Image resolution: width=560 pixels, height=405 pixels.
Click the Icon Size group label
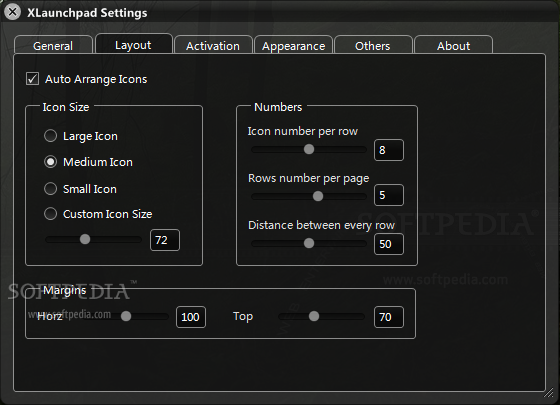click(66, 107)
